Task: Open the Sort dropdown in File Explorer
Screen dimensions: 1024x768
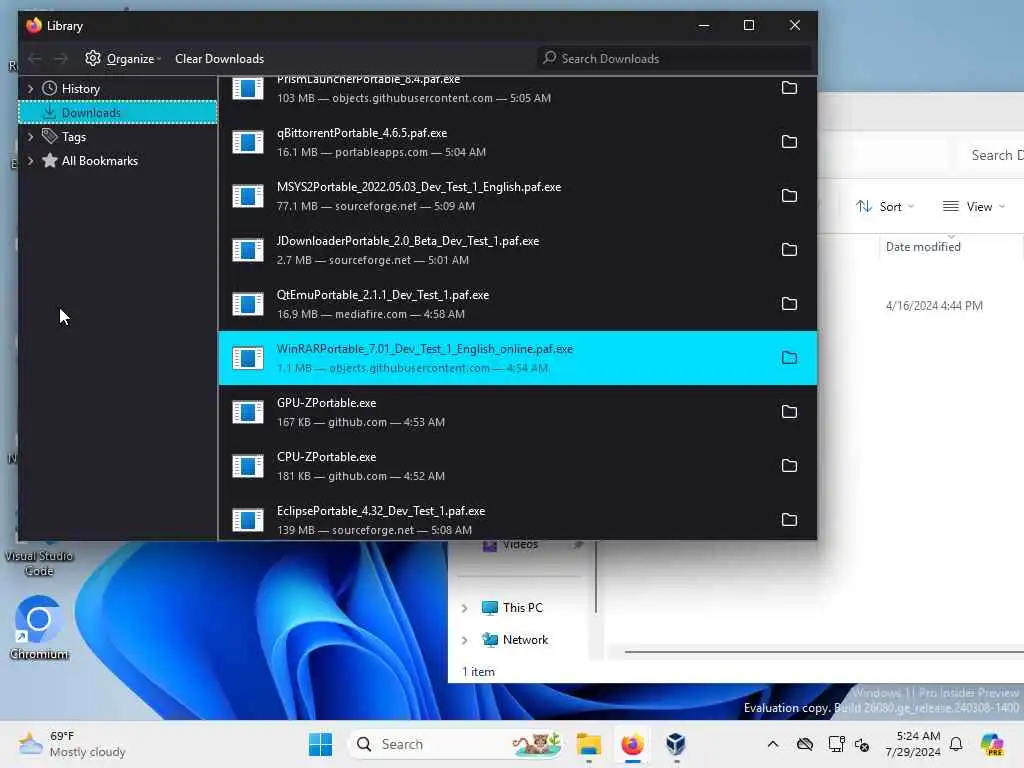Action: click(x=884, y=206)
